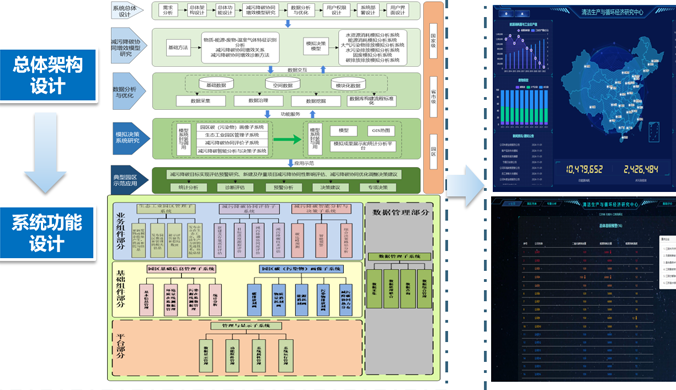Click the large right arrow toward dashboard screenshots
This screenshot has width=676, height=390.
point(466,186)
